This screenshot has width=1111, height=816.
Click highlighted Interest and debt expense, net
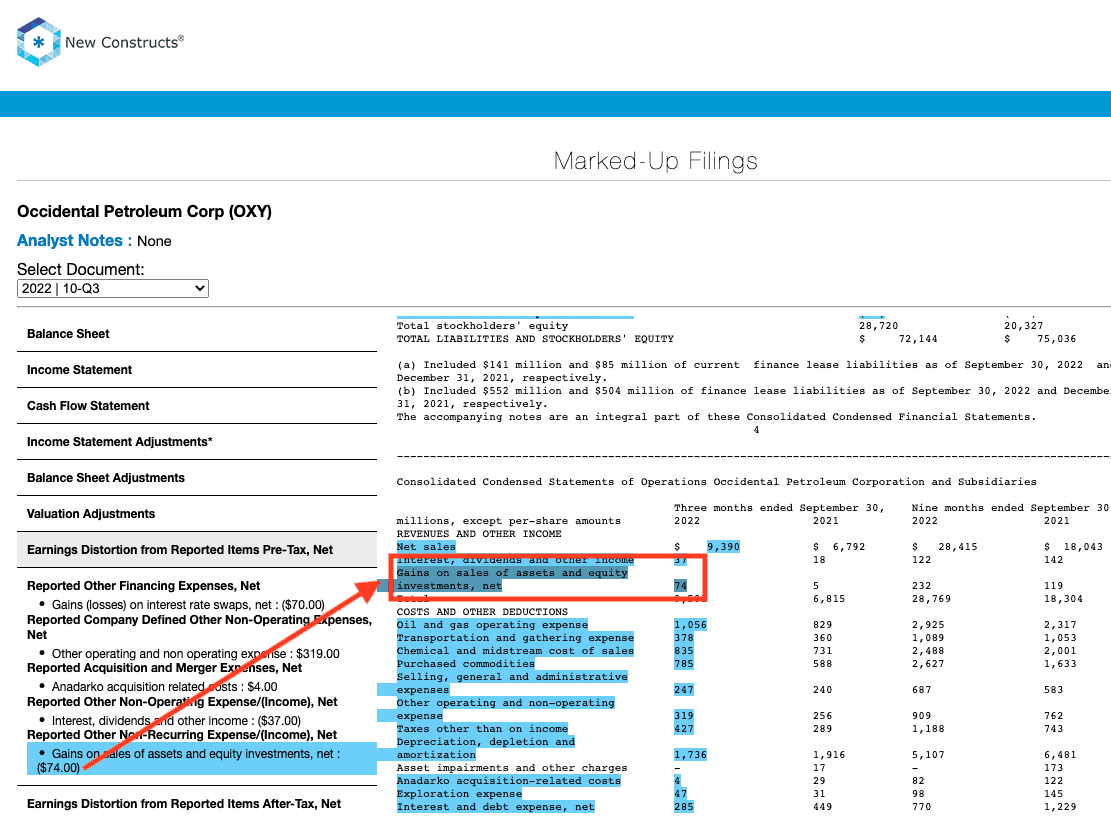(x=495, y=807)
